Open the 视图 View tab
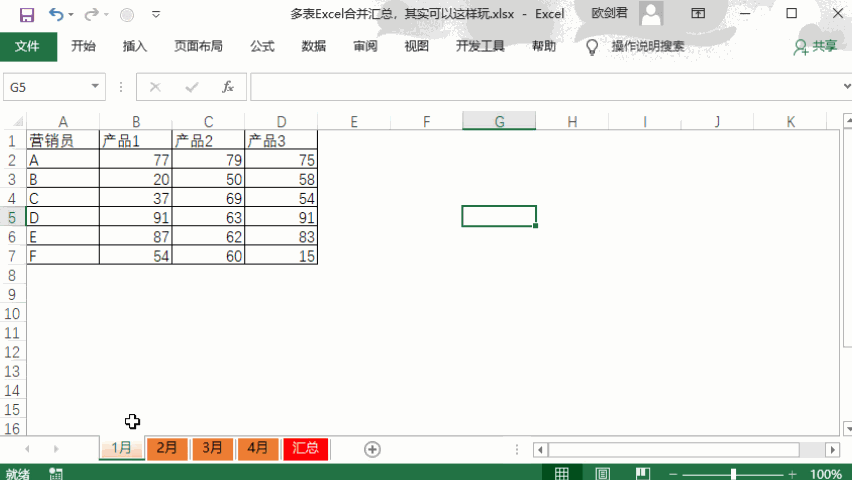Screen dimensions: 852x480 point(417,46)
